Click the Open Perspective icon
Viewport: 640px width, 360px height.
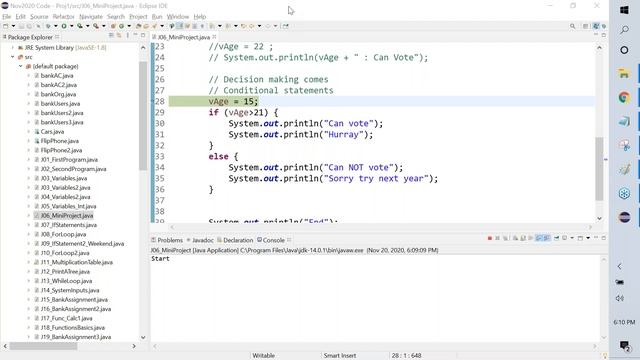click(586, 26)
